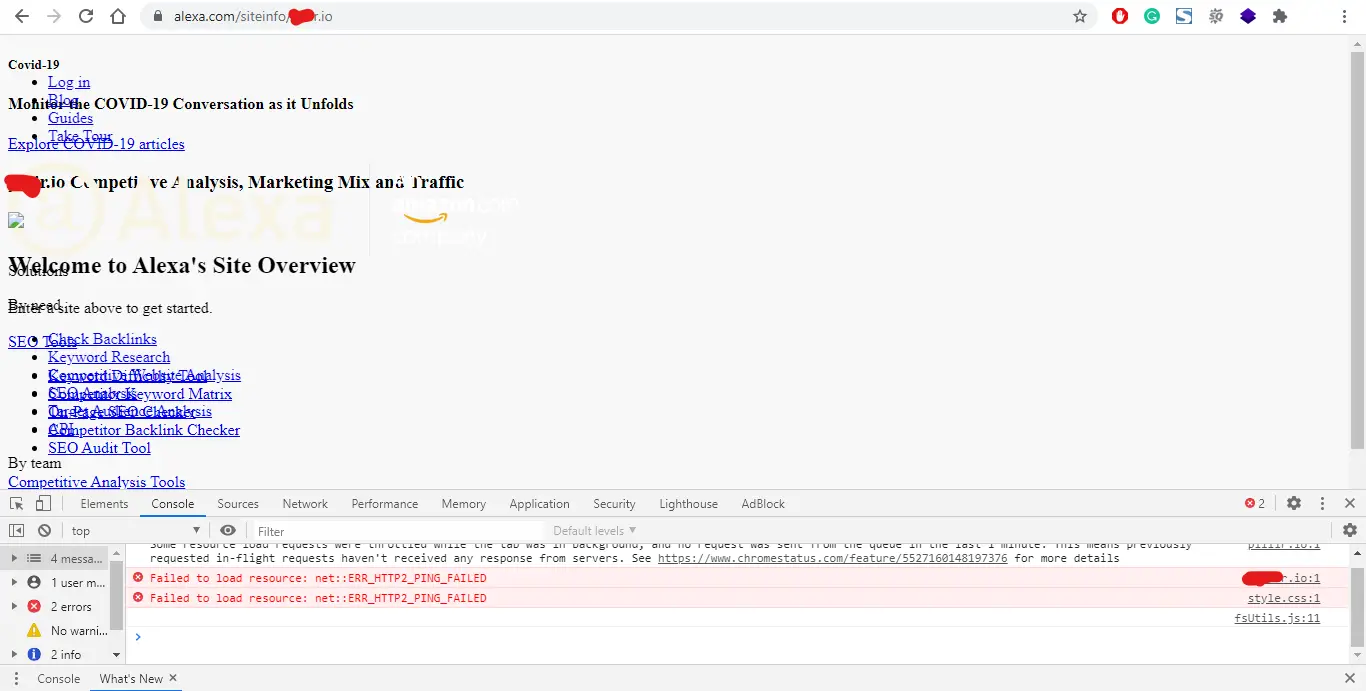Image resolution: width=1366 pixels, height=691 pixels.
Task: Open the fsUtils.js:11 source link
Action: [1277, 618]
